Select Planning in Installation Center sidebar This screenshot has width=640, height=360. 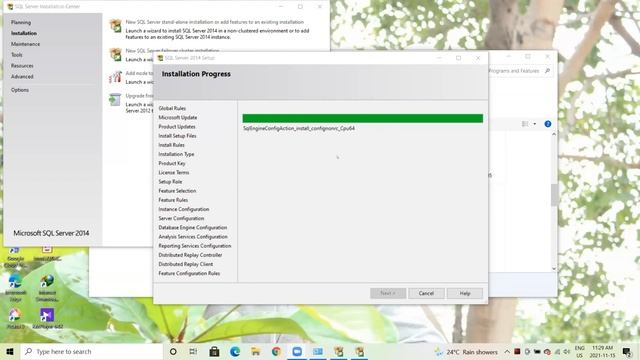point(21,22)
